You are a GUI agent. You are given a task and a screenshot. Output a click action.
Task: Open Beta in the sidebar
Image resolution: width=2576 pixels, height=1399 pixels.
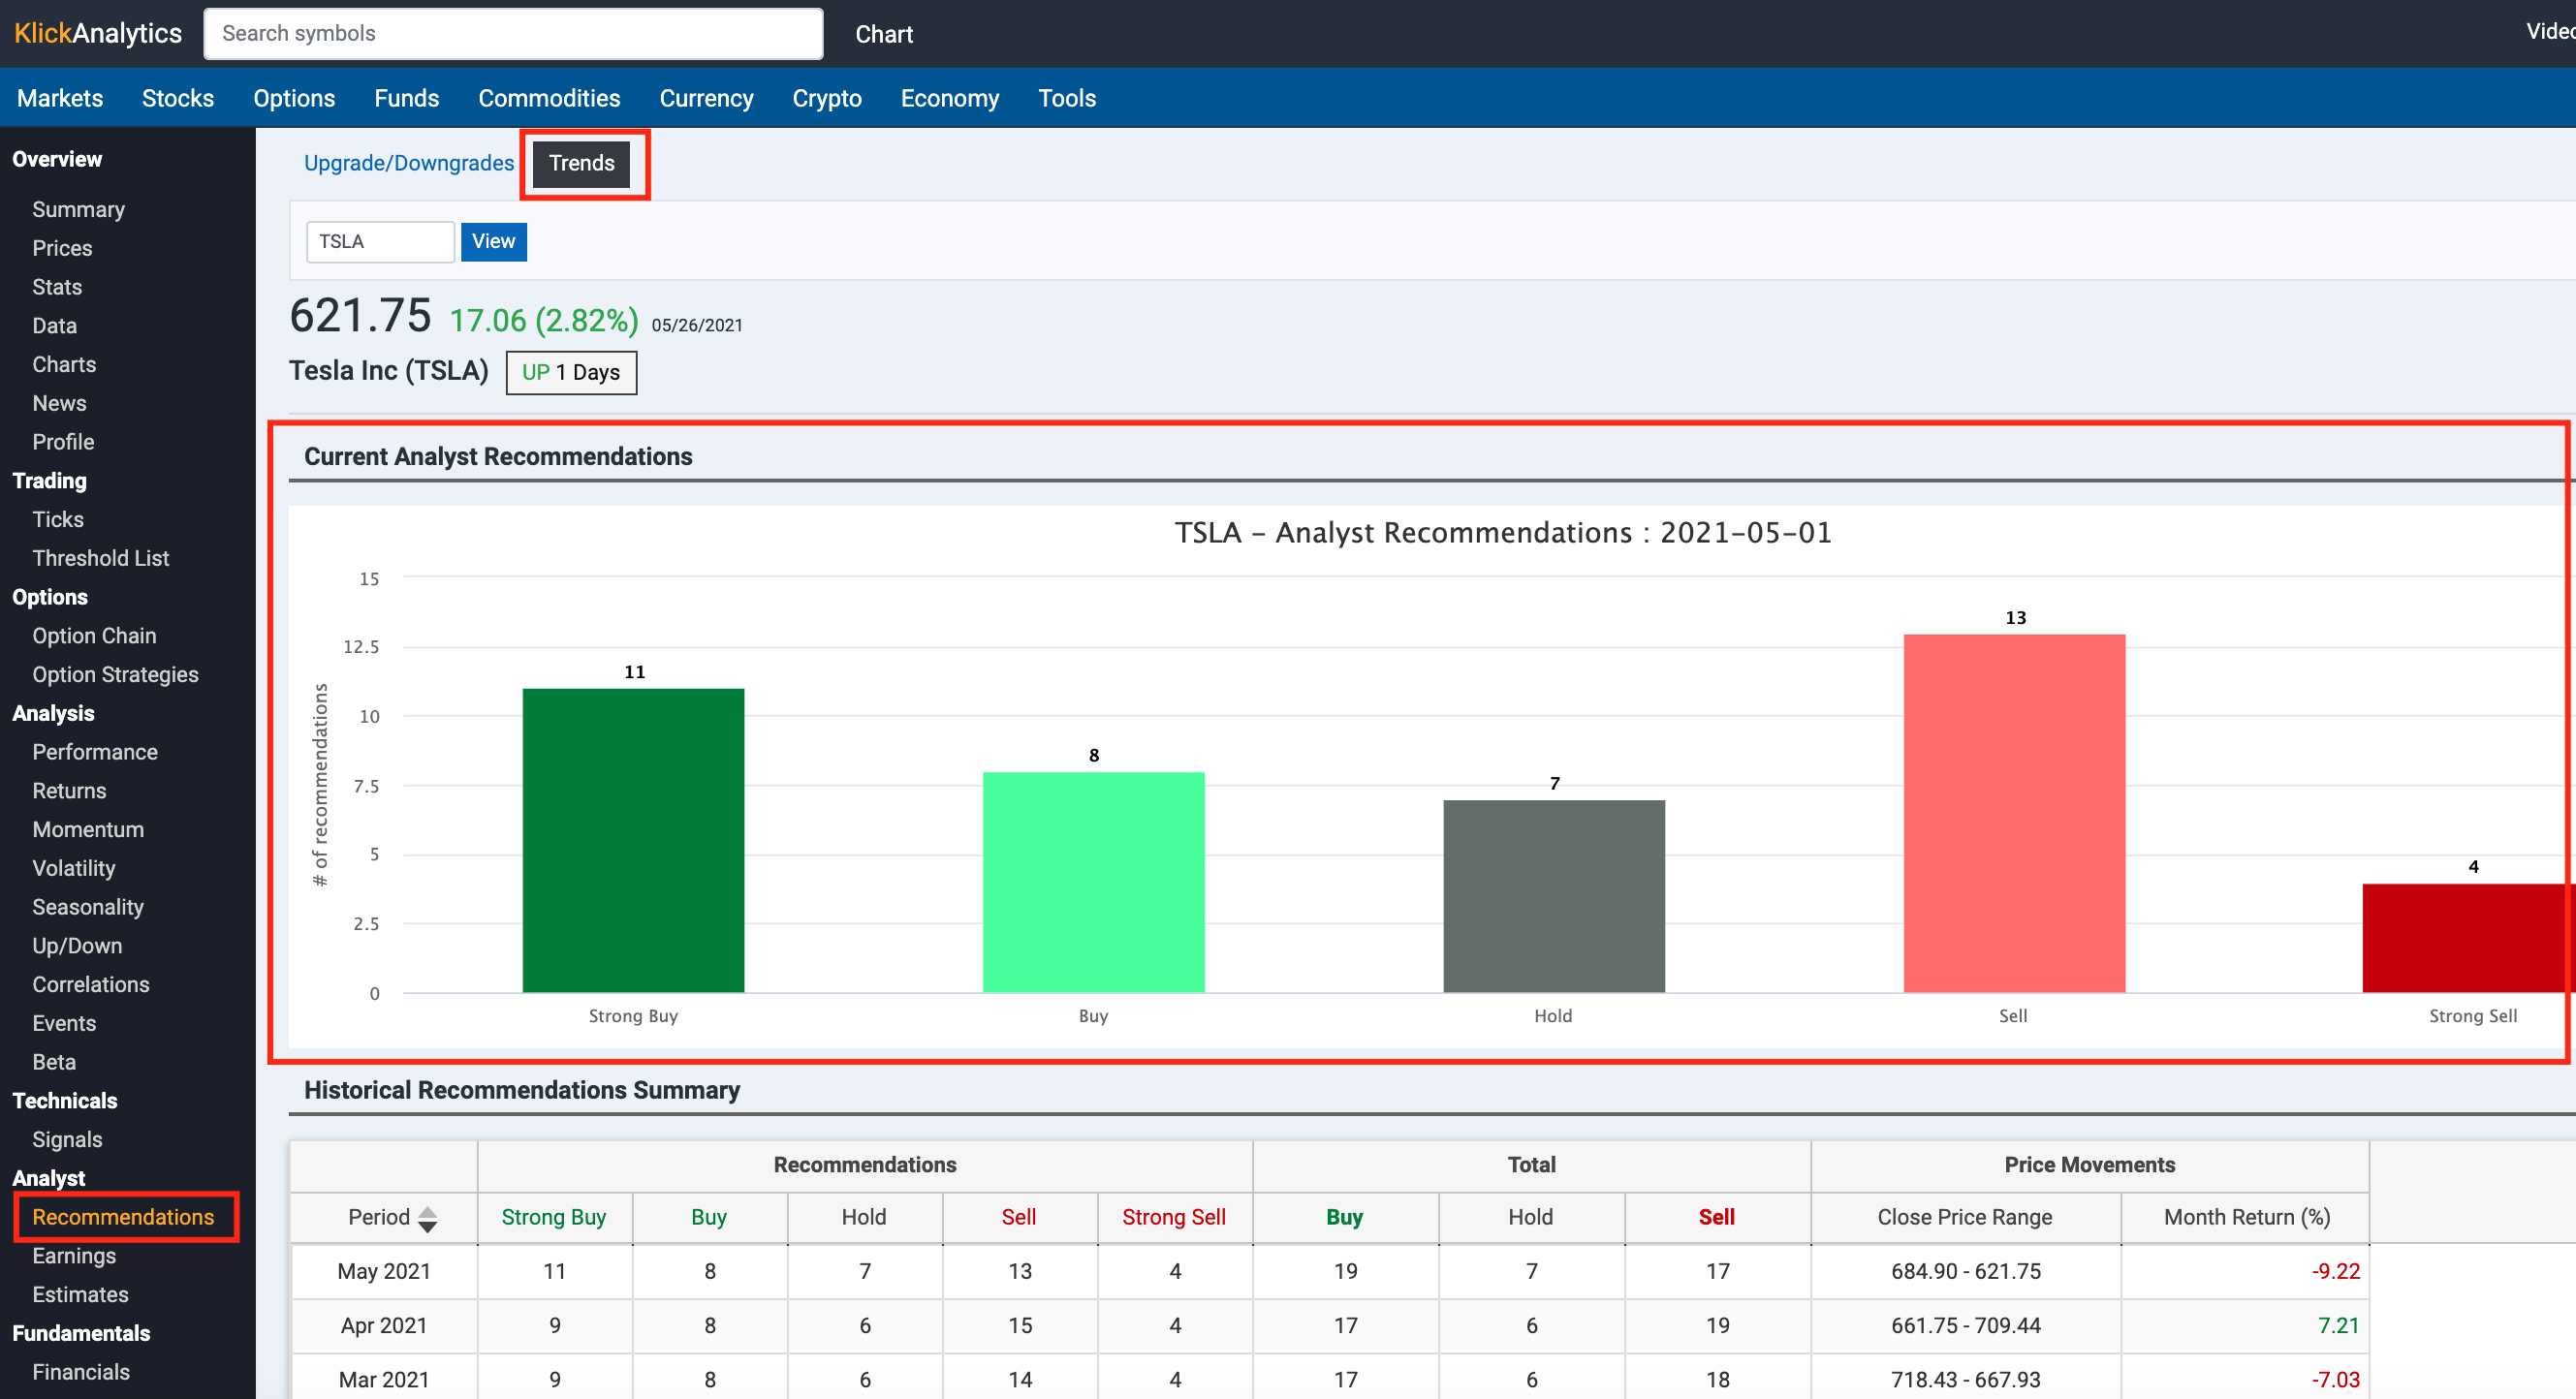click(54, 1062)
